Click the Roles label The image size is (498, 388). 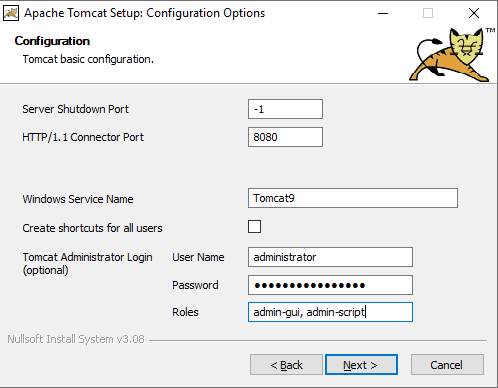coord(185,312)
